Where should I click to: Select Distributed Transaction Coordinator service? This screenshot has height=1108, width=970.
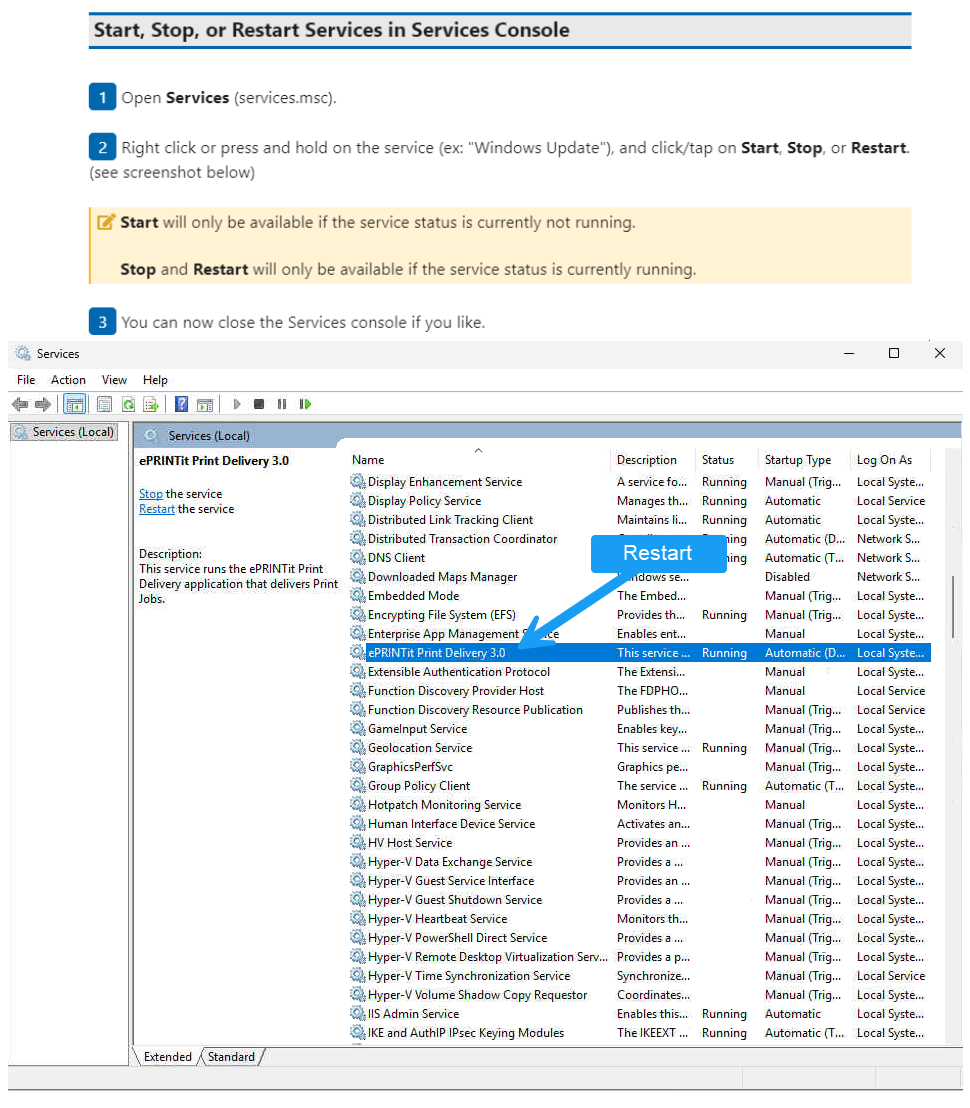pos(639,538)
